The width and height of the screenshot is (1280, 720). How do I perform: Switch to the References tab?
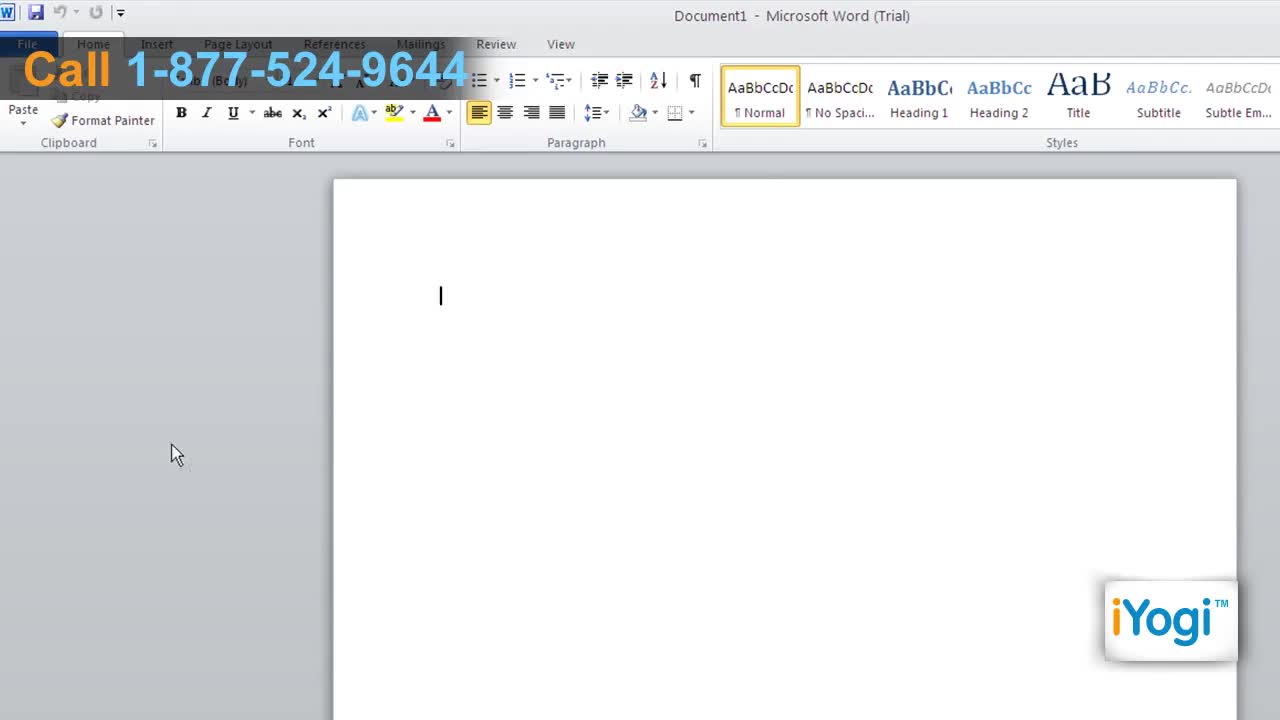tap(334, 44)
